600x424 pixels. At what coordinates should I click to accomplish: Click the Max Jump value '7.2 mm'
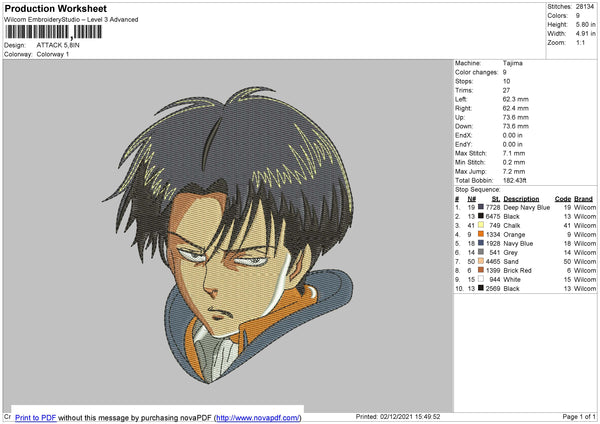pyautogui.click(x=514, y=171)
